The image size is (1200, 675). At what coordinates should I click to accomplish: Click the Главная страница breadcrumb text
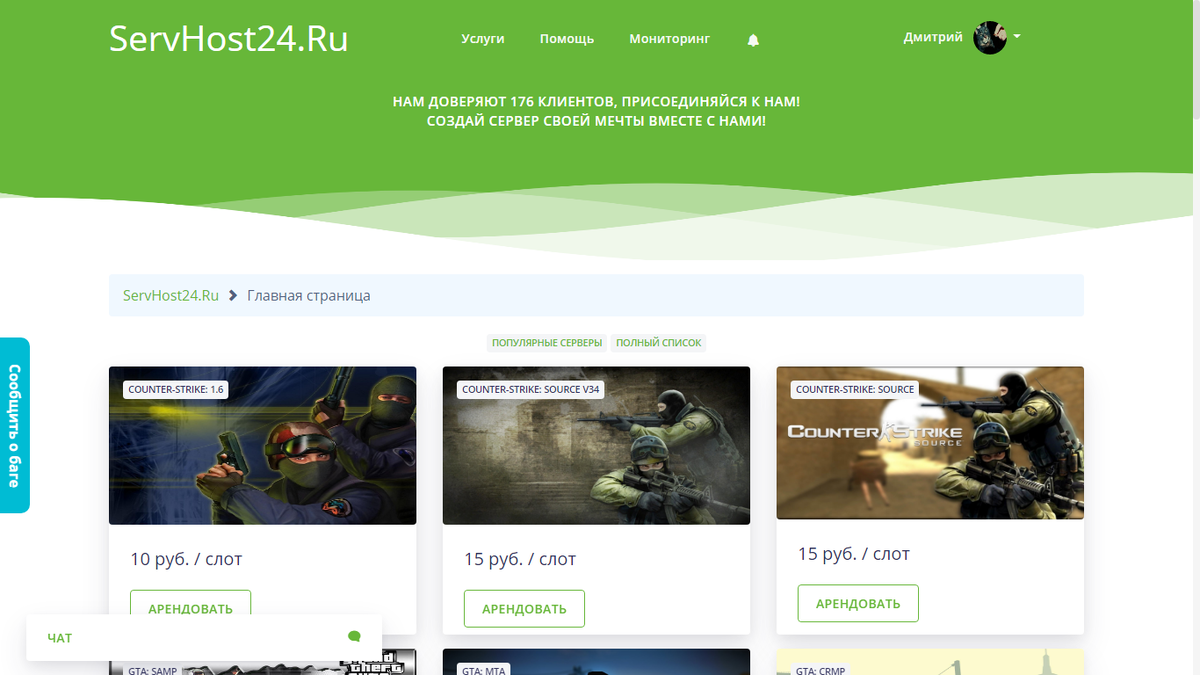point(309,296)
